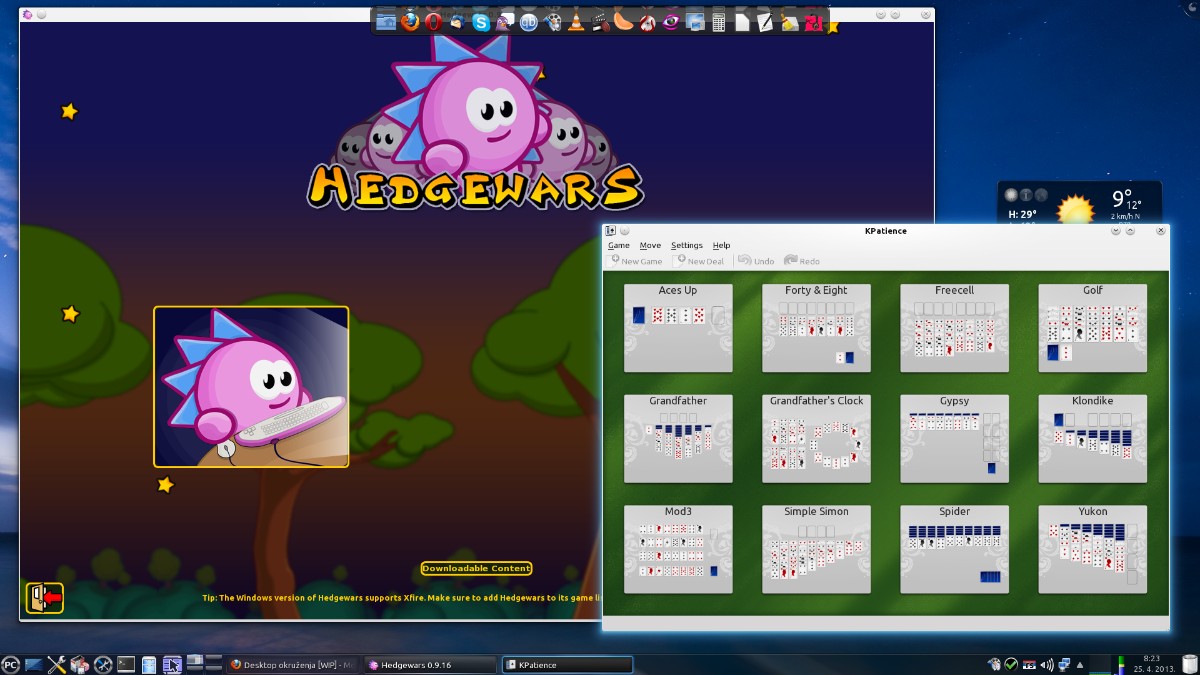
Task: Open the trash can in panel
Action: point(1189,664)
